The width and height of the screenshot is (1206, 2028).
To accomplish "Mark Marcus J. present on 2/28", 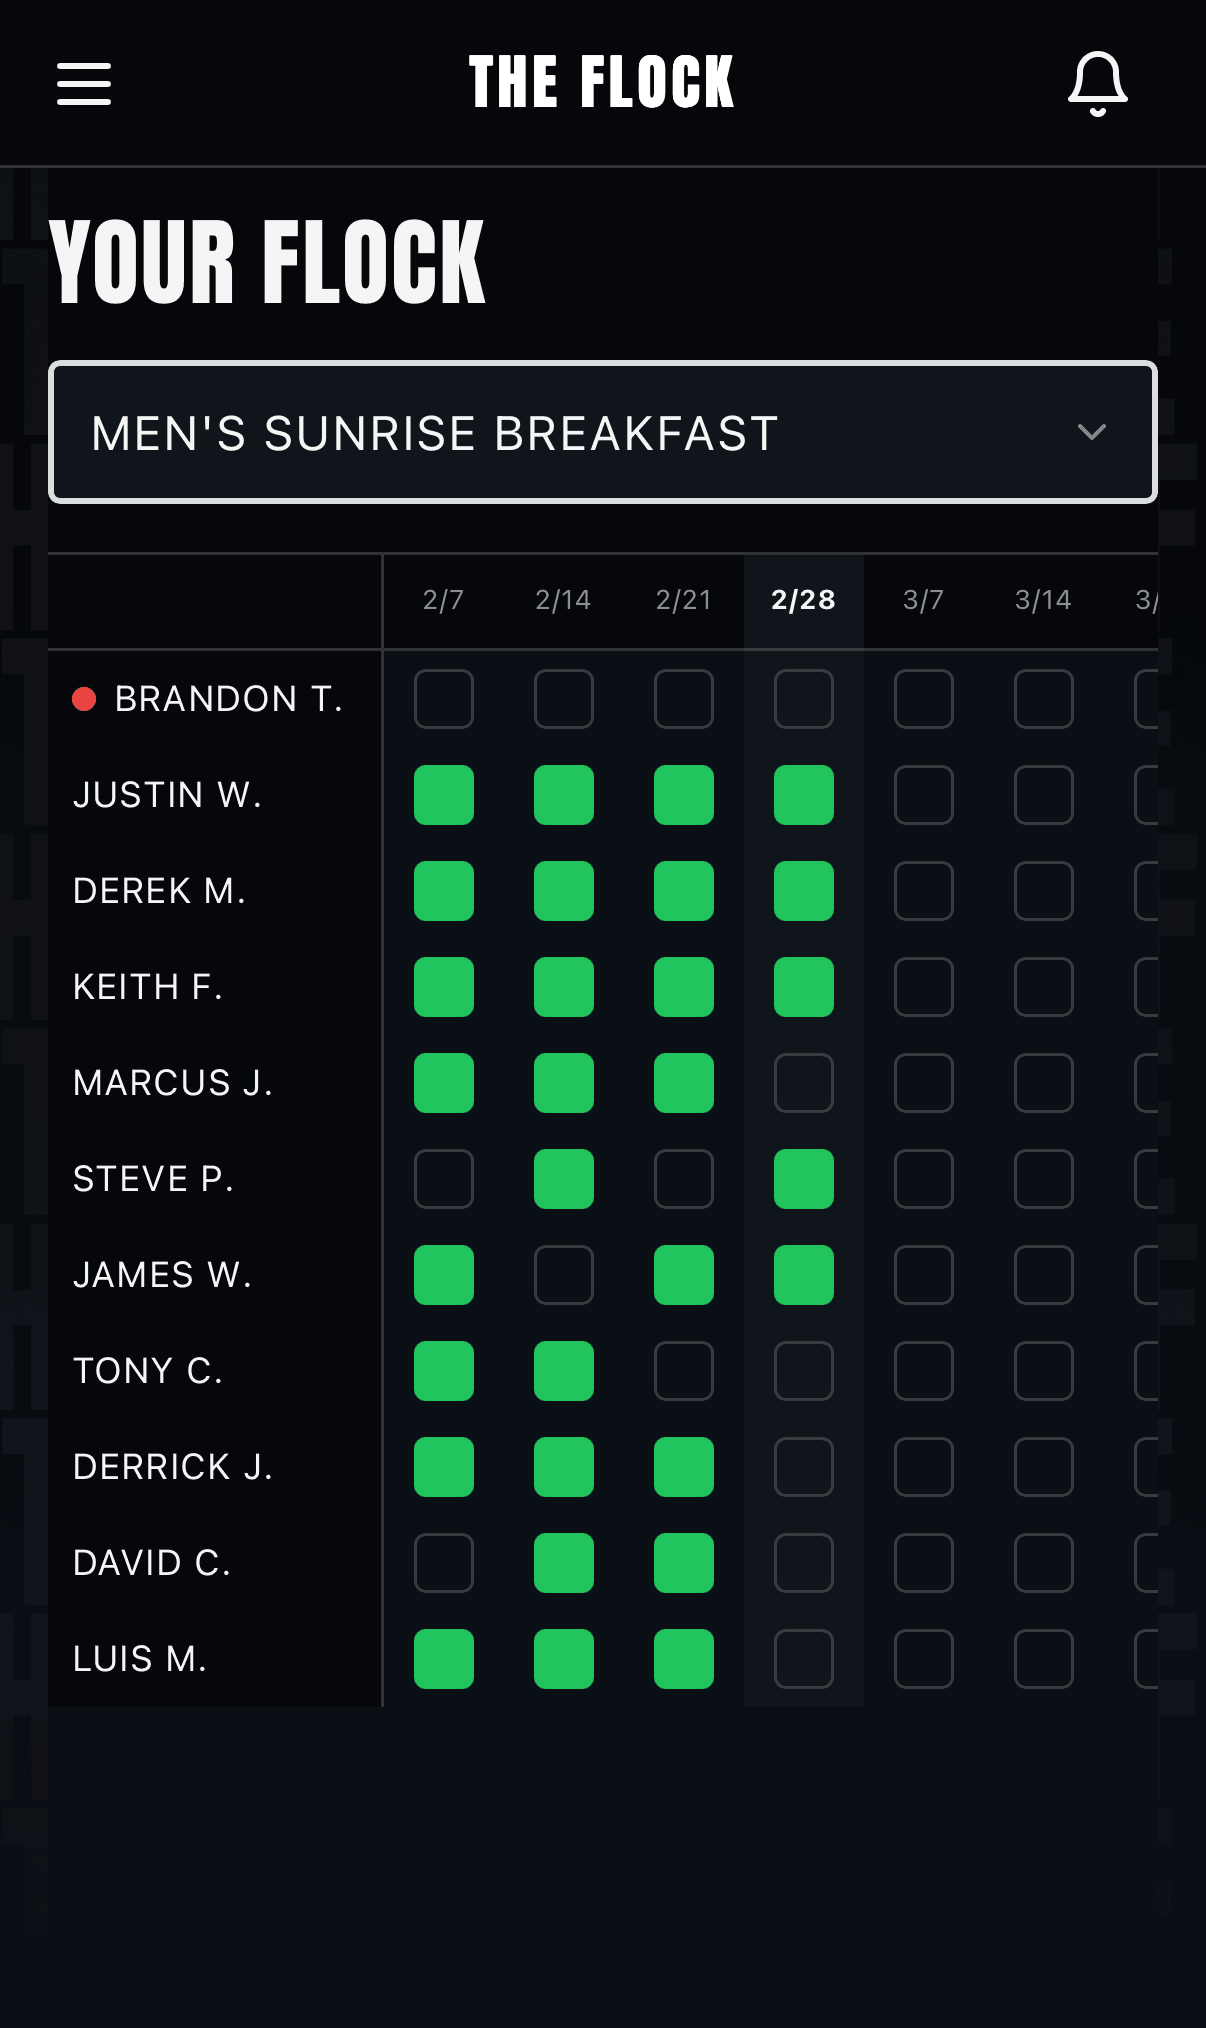I will click(x=803, y=1083).
